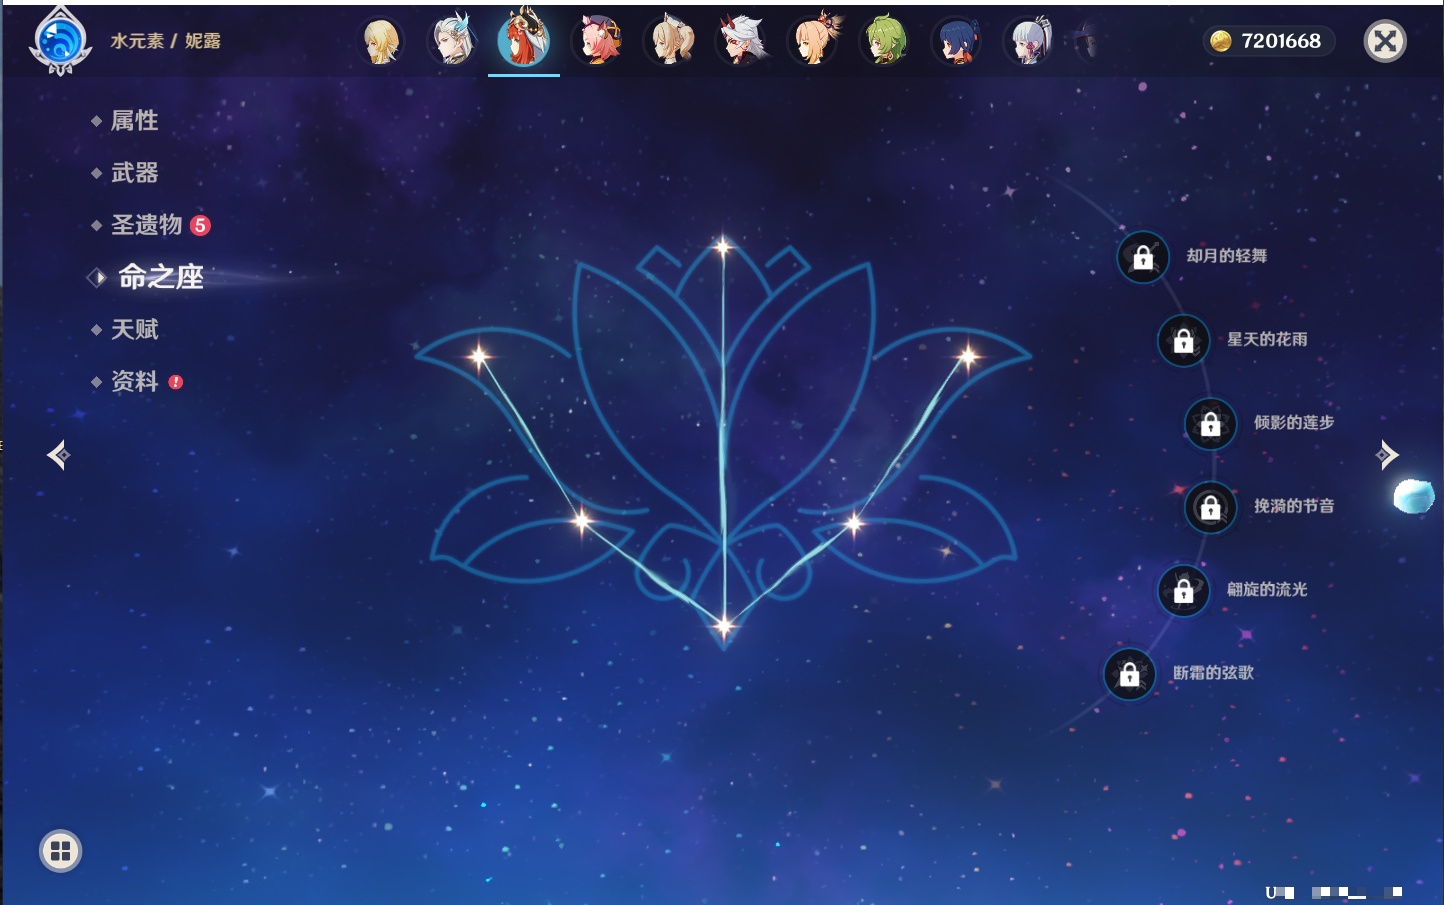Click the 水元素 / 妮露 title text
1444x905 pixels.
click(165, 41)
